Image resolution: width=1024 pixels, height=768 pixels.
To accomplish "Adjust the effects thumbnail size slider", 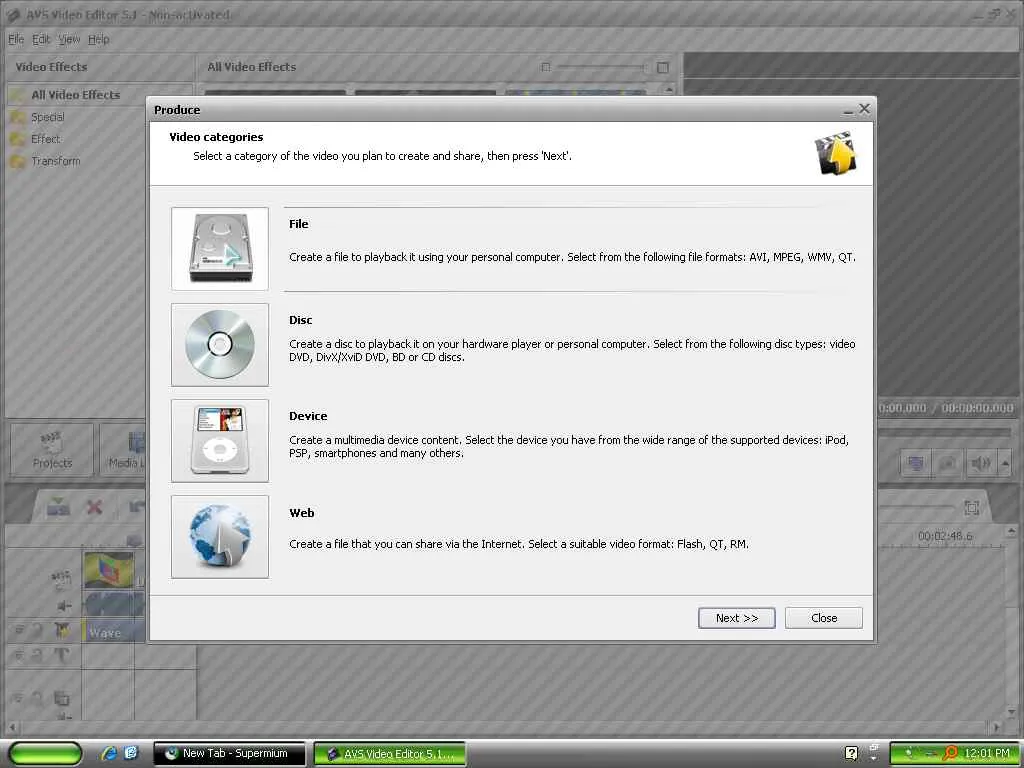I will pyautogui.click(x=600, y=67).
